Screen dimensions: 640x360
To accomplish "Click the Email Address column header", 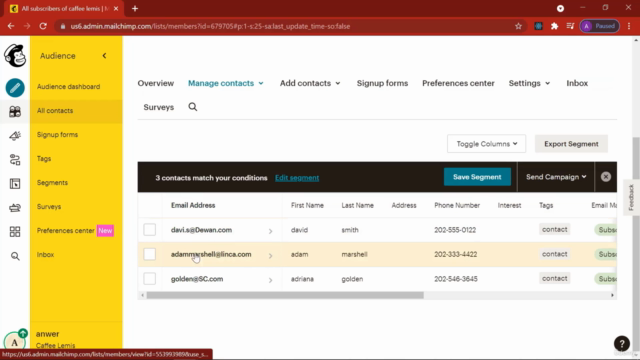I will [x=193, y=205].
